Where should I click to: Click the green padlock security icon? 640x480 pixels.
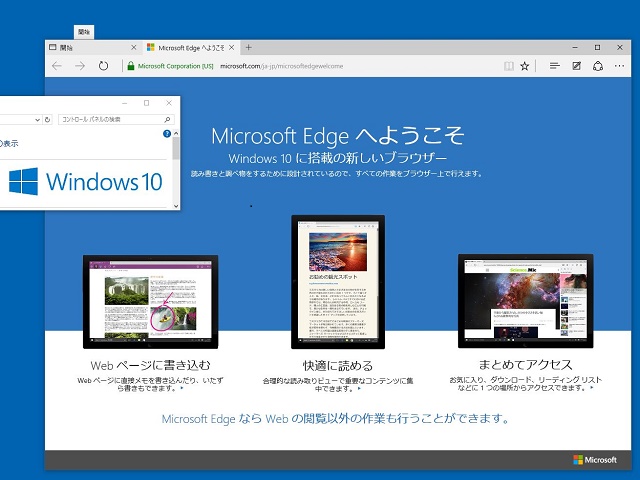131,66
